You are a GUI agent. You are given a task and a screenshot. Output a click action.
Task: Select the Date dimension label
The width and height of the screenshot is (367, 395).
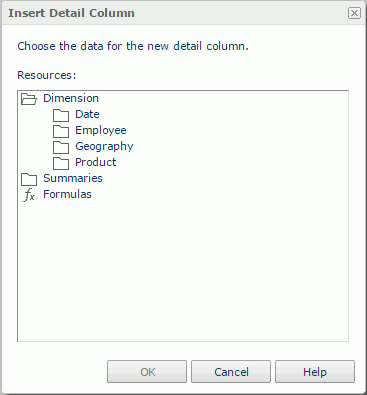click(x=87, y=114)
